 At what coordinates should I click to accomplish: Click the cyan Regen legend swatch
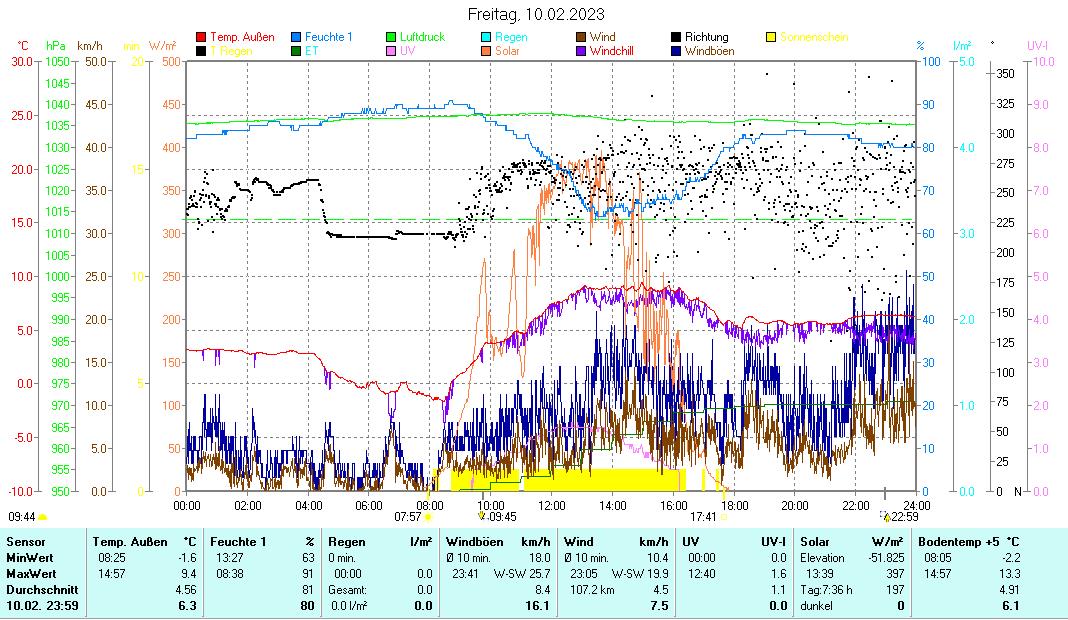(x=486, y=37)
